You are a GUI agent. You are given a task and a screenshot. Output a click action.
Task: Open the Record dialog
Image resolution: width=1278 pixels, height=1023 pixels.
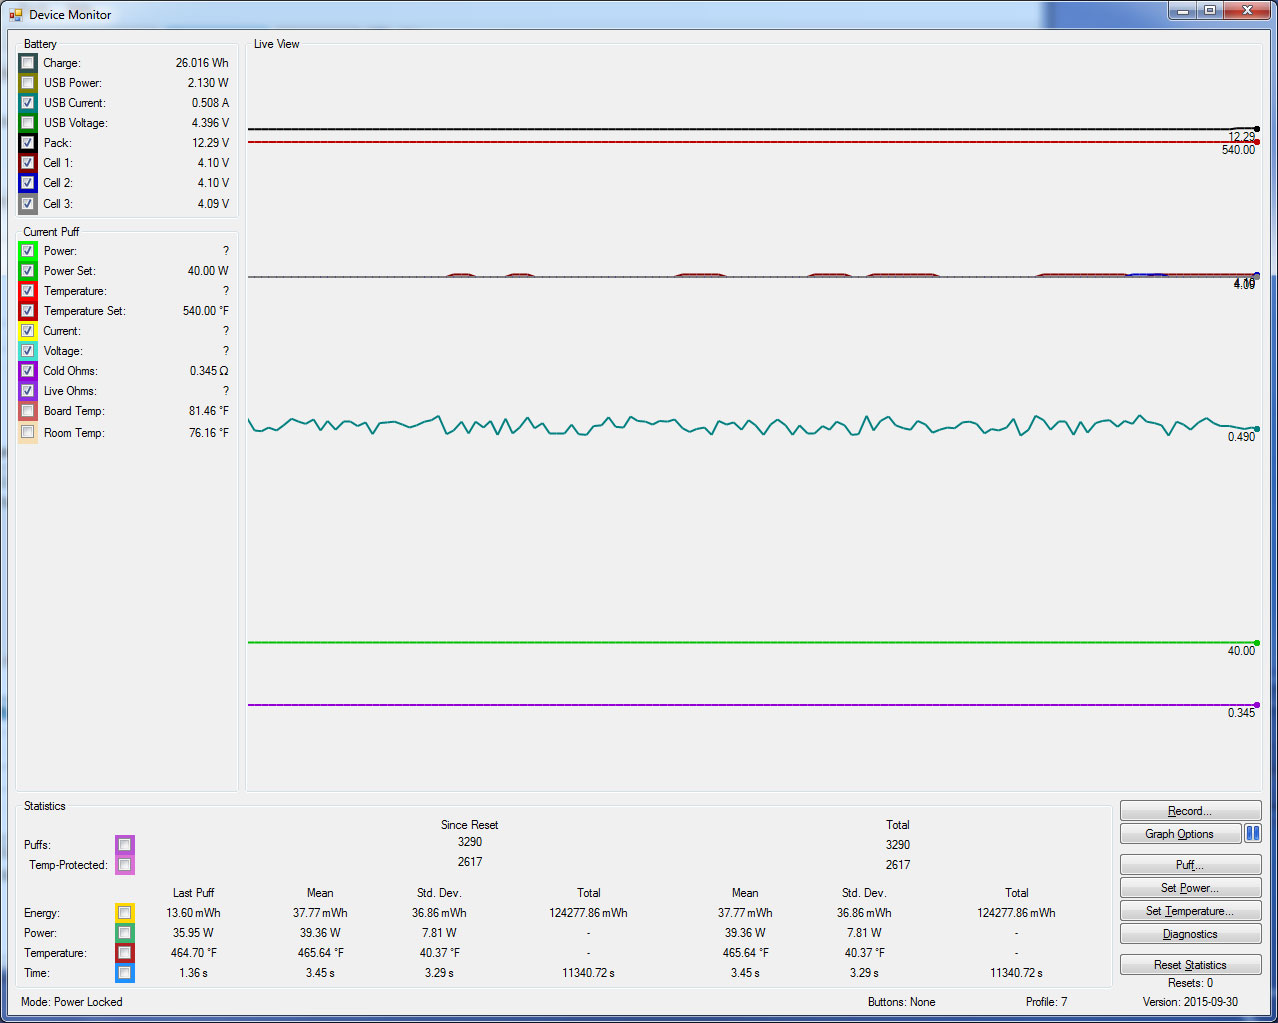click(1190, 811)
